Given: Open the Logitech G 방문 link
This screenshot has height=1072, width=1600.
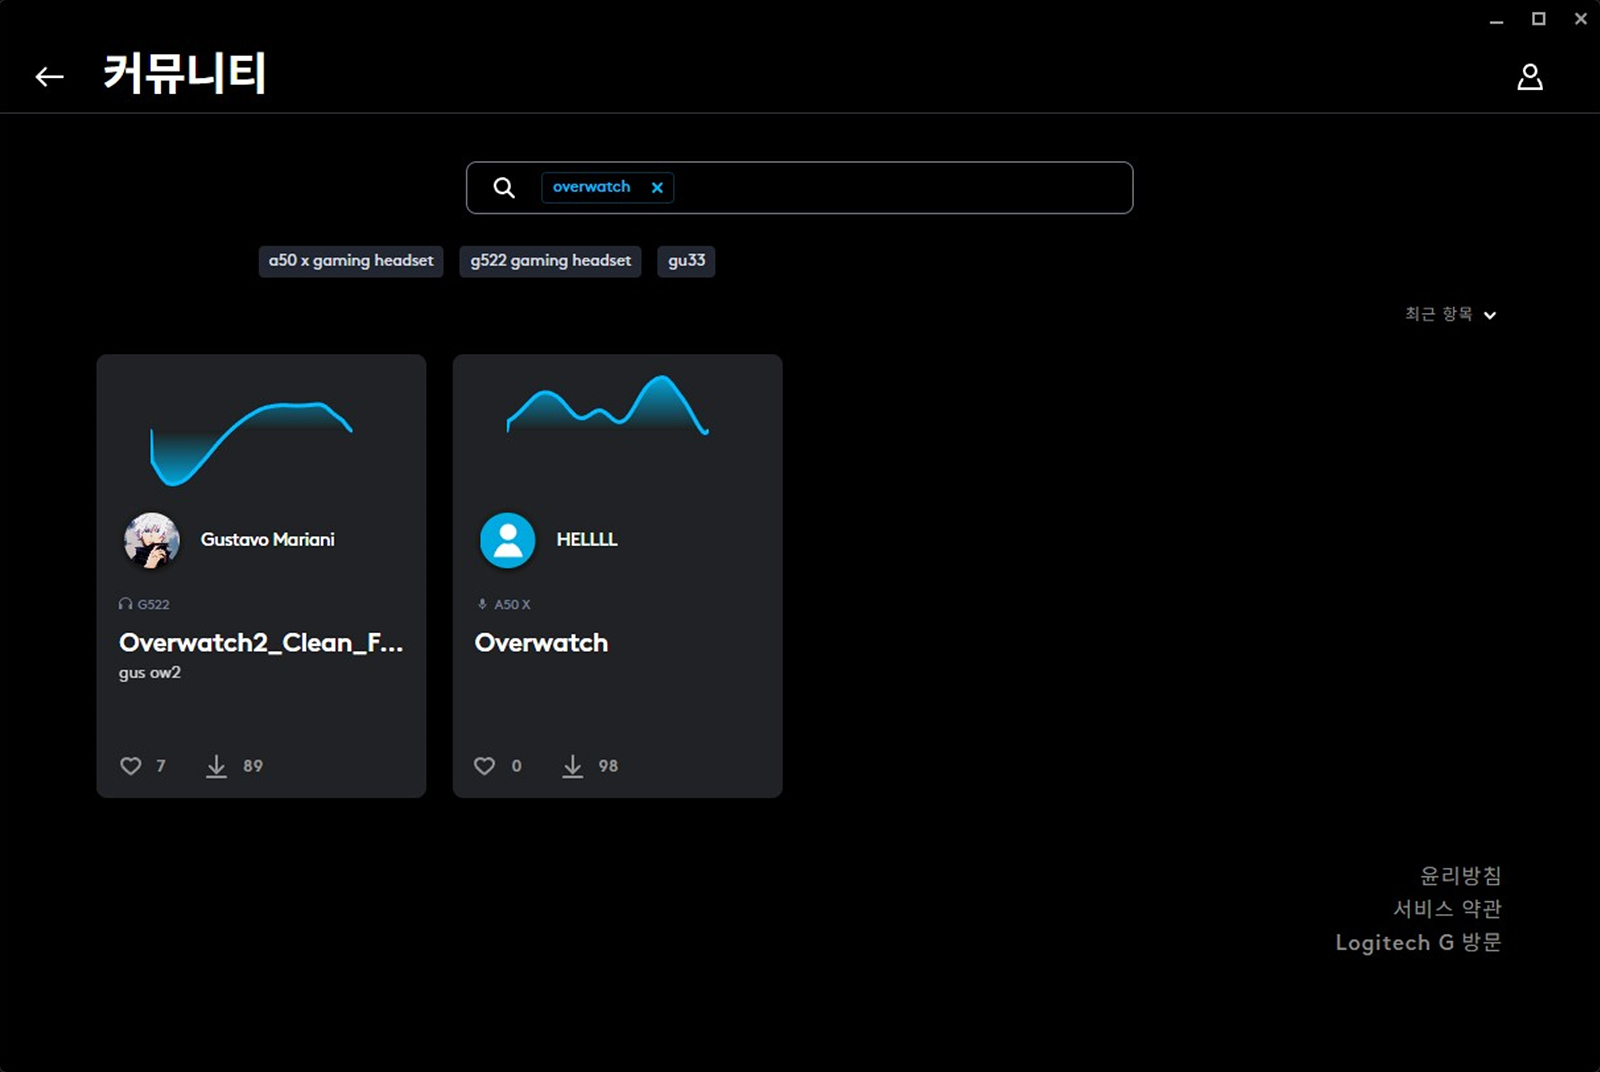Looking at the screenshot, I should (1419, 943).
